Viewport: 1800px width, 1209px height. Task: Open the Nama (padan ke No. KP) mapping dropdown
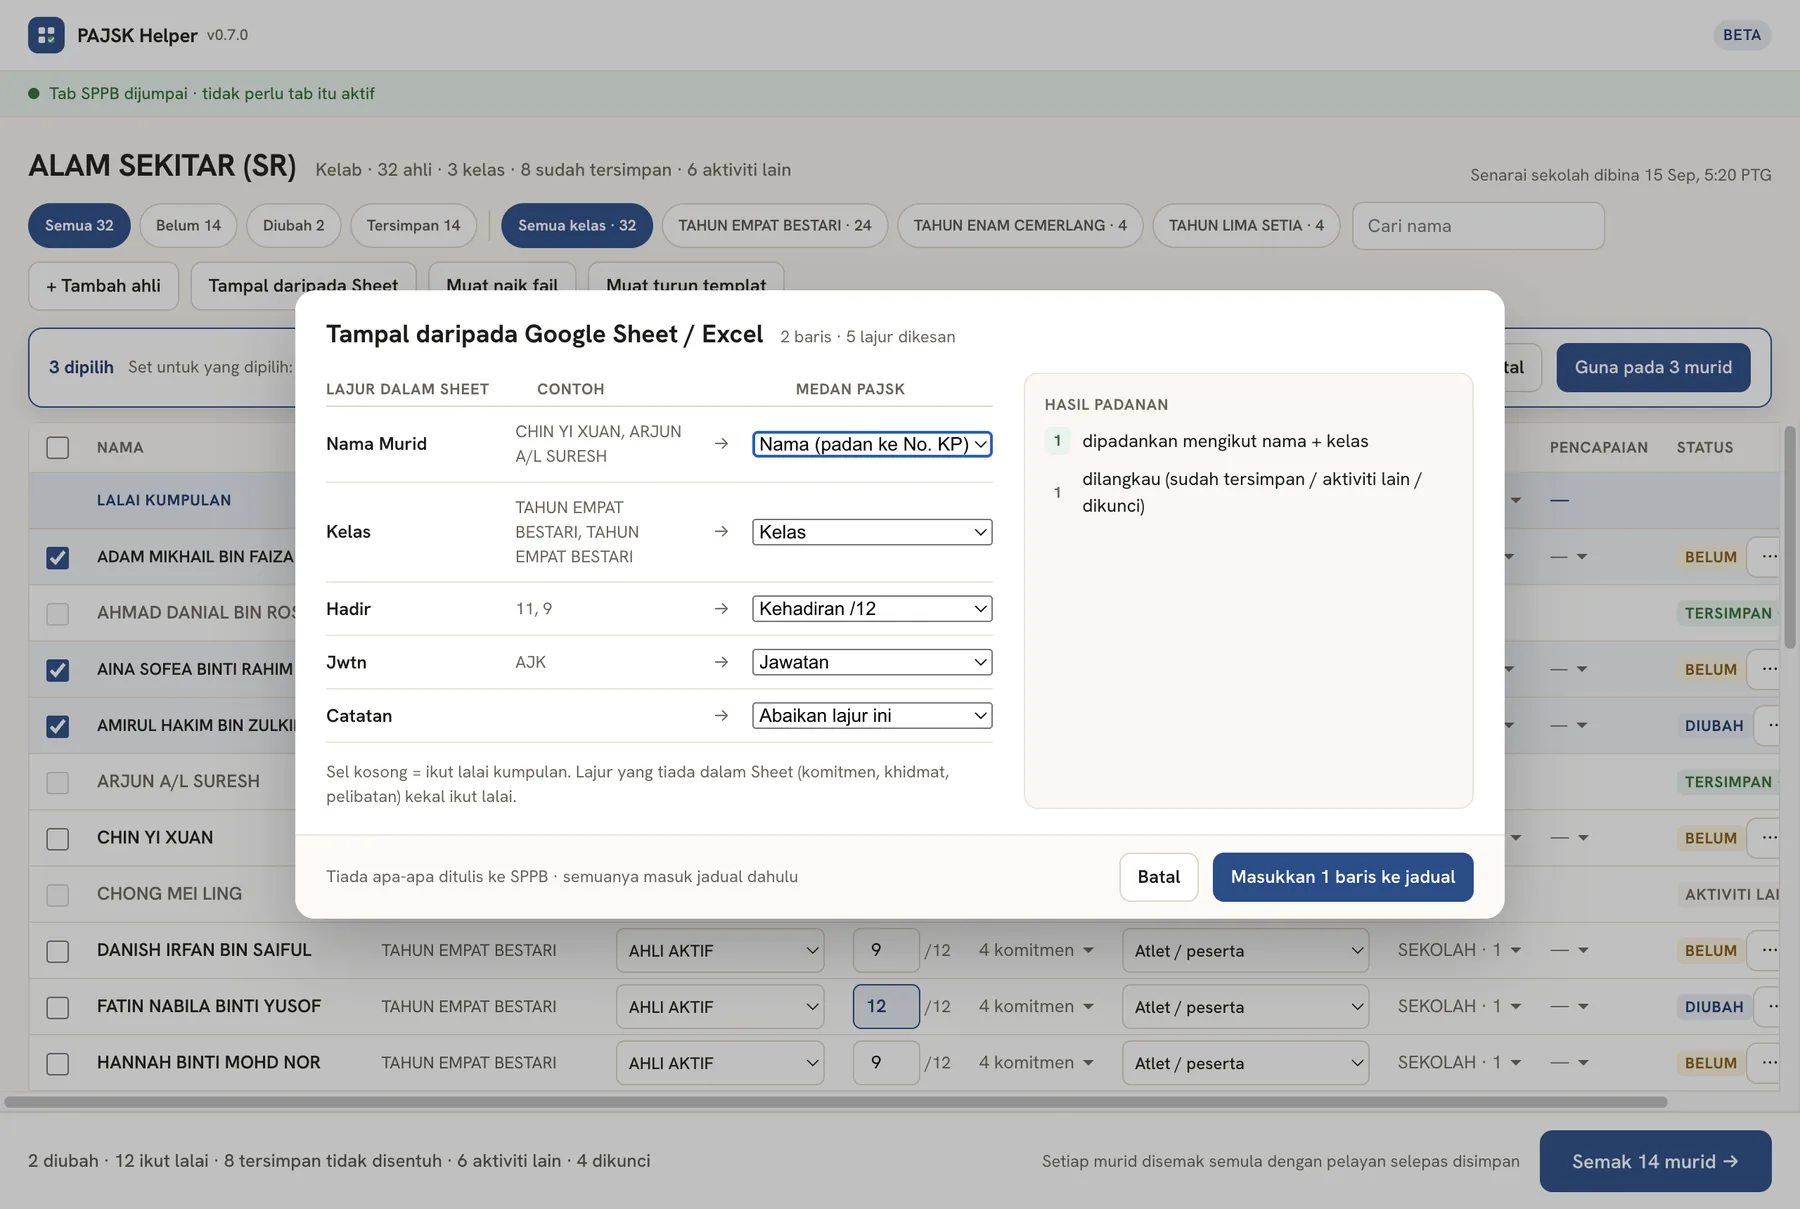[x=872, y=444]
